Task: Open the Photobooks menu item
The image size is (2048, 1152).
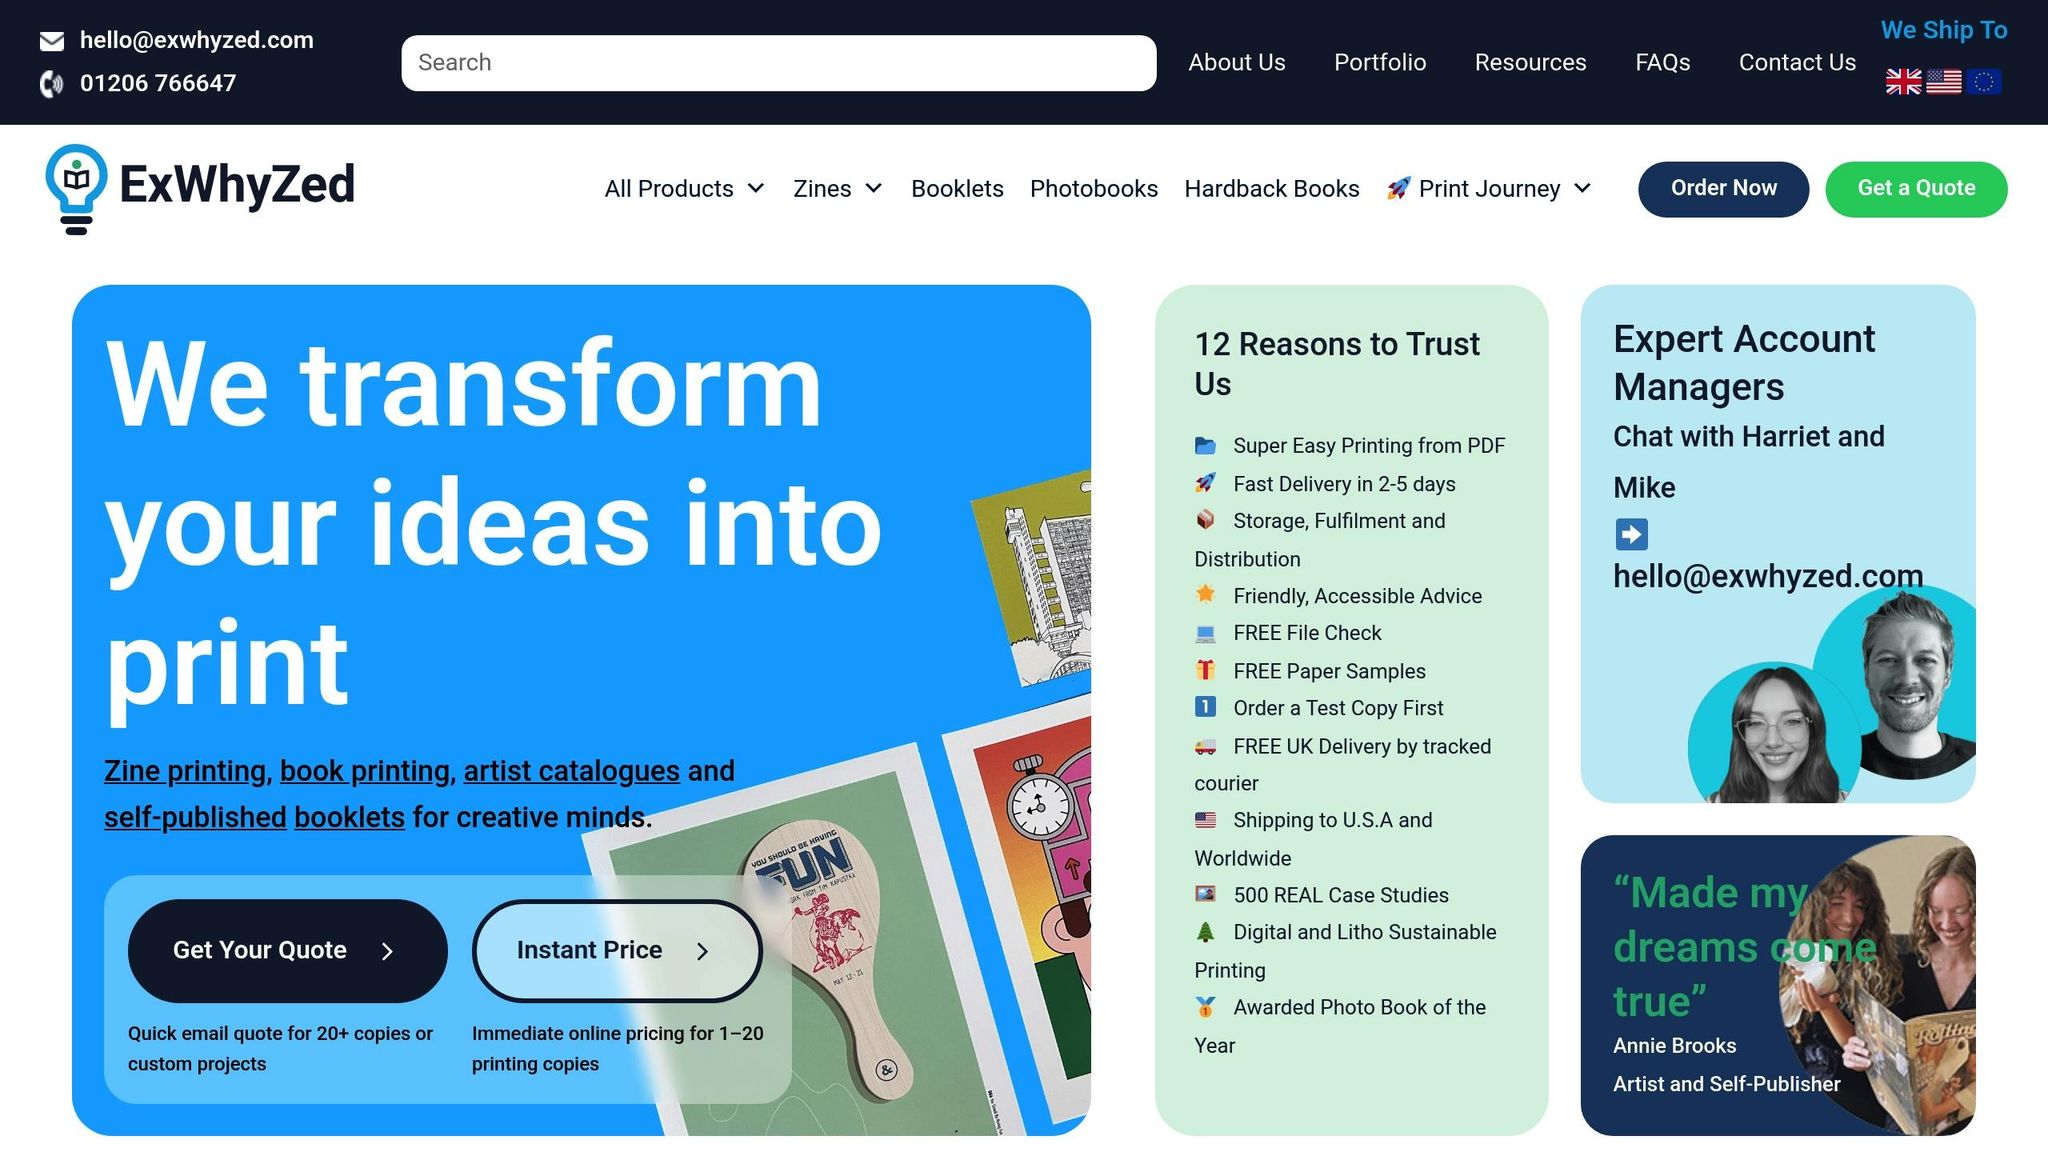Action: (1094, 189)
